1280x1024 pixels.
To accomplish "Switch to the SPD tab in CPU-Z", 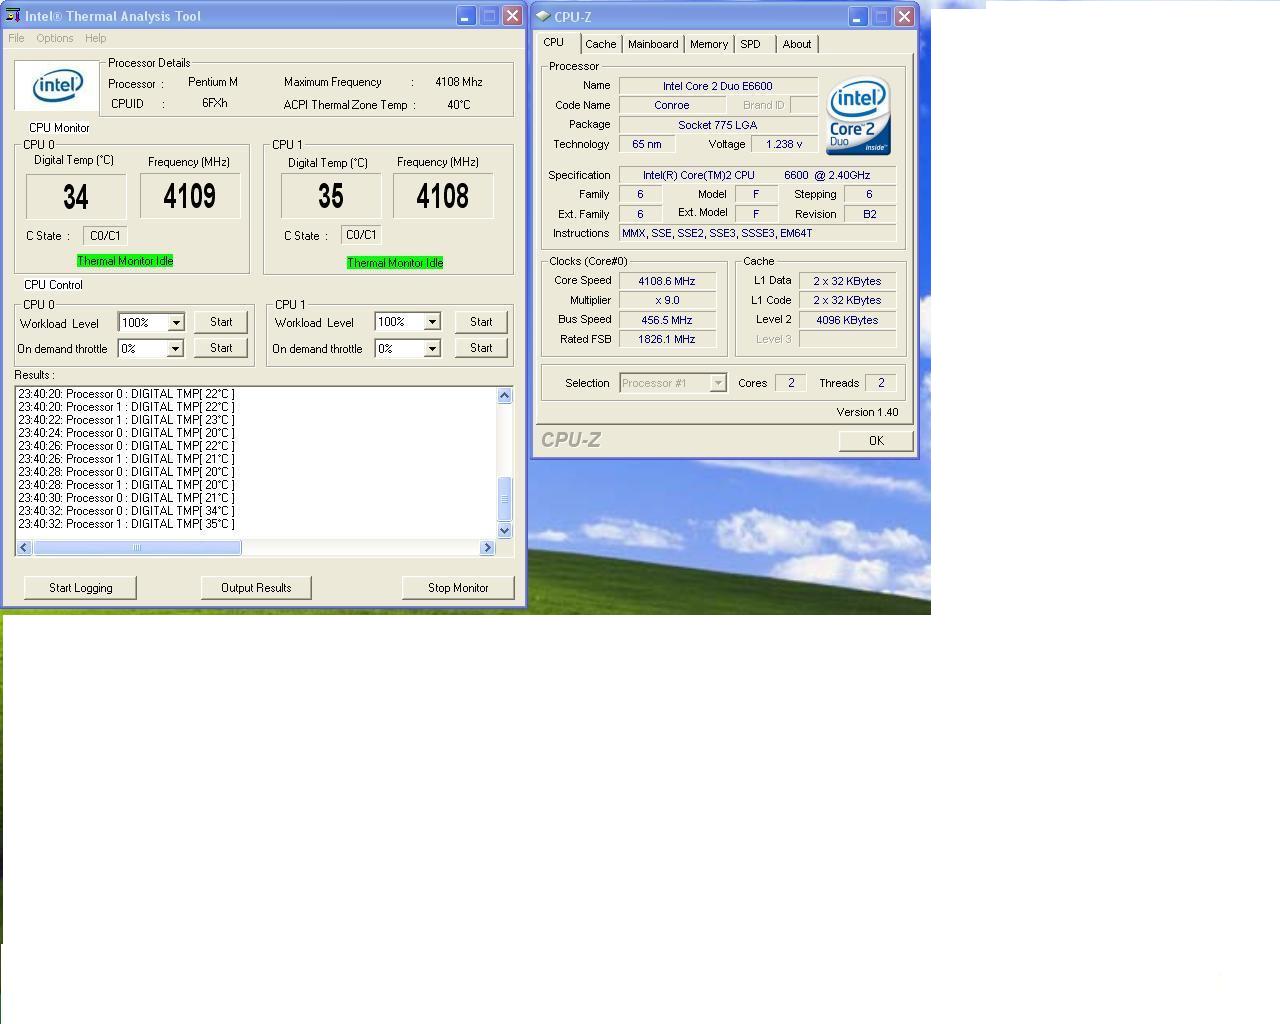I will (751, 44).
